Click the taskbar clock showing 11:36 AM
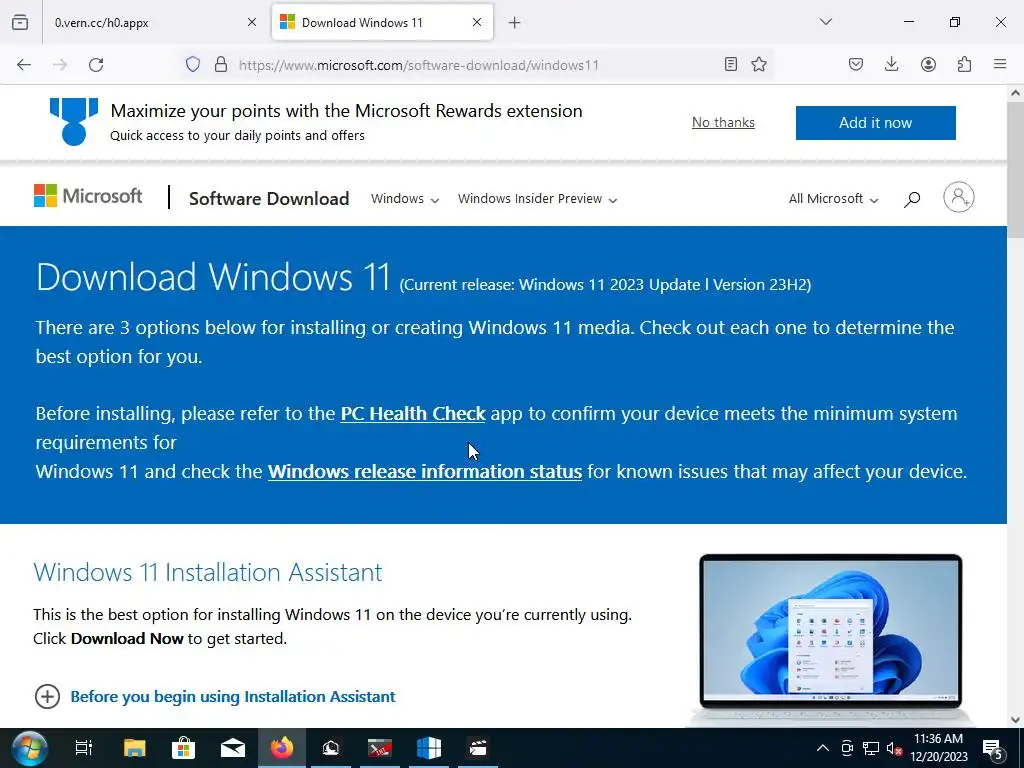 938,748
